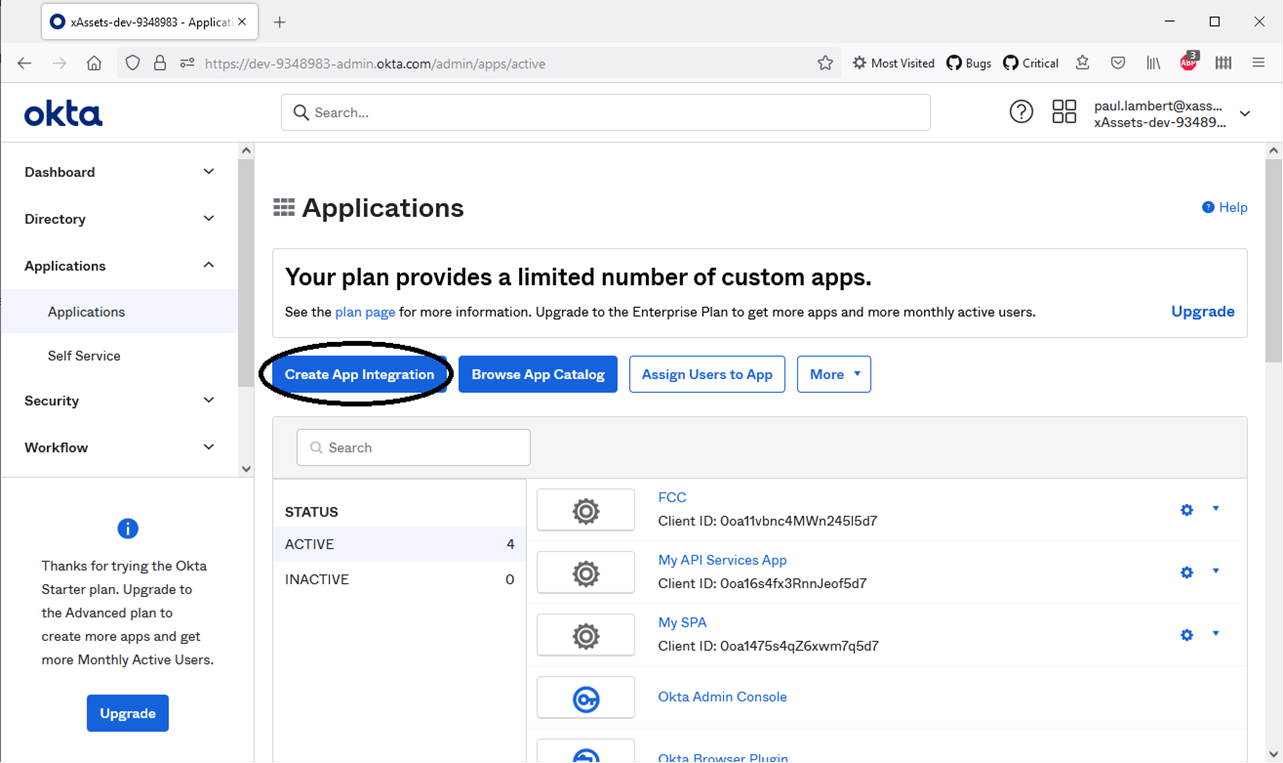Open the Help question mark icon

pyautogui.click(x=1020, y=111)
